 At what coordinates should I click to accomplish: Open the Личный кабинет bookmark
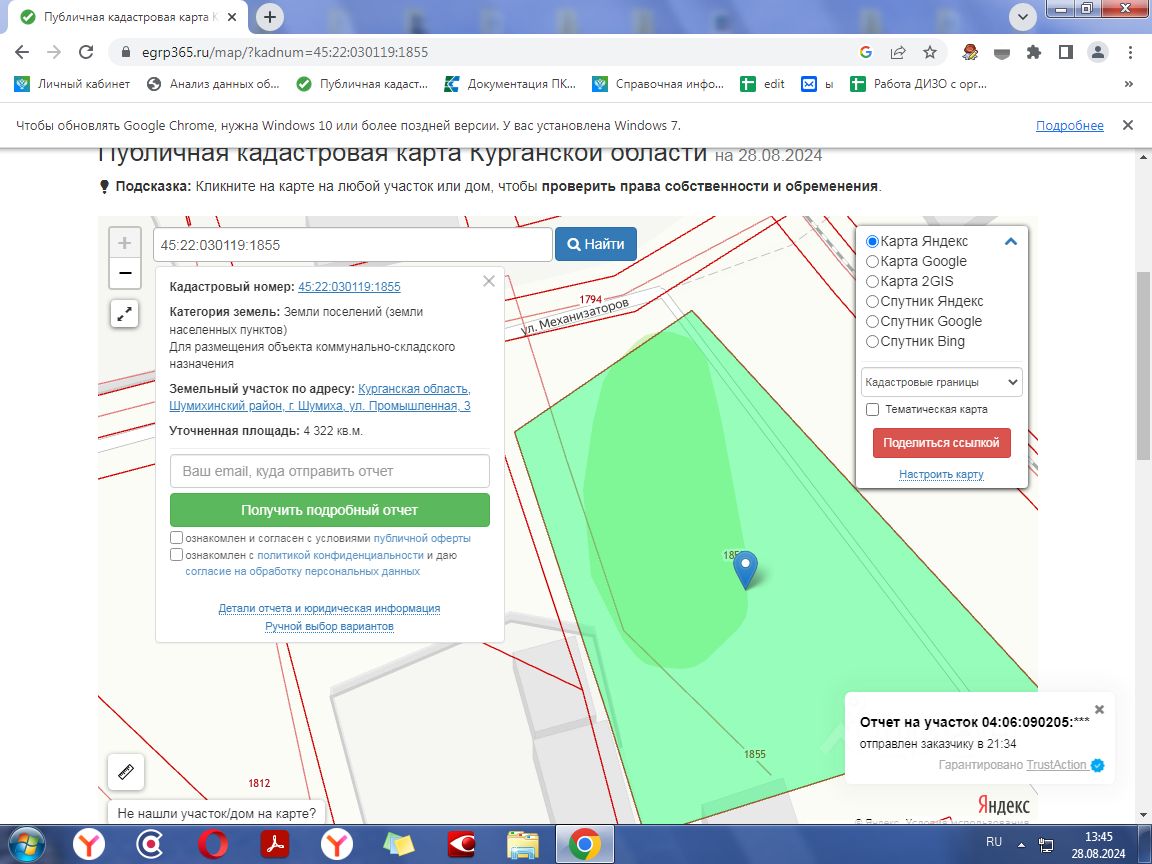[x=72, y=84]
